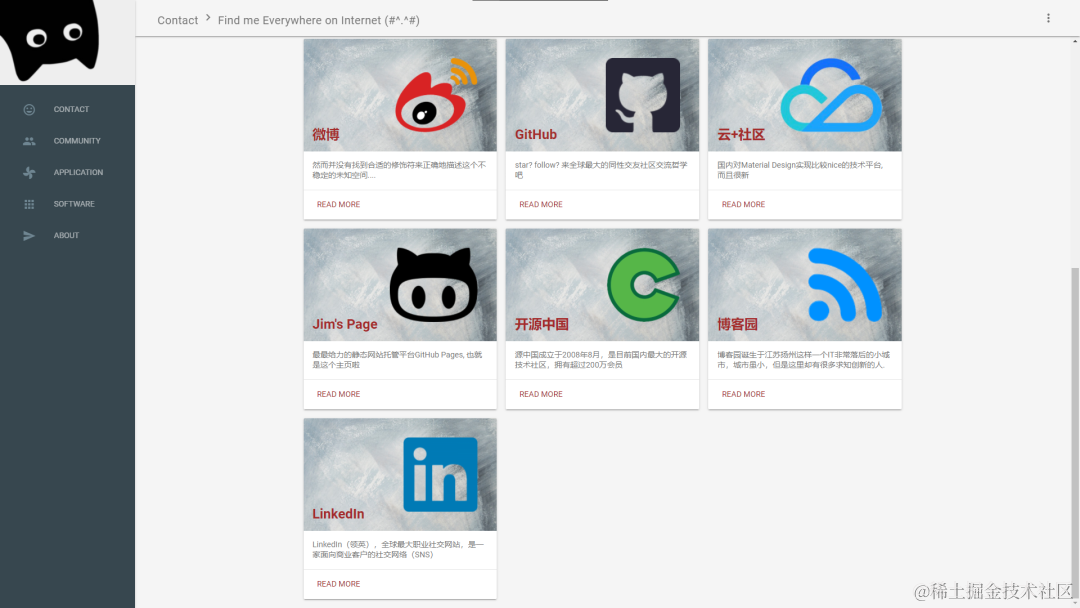Click the GitHub card description starting 'star? follow?'

click(601, 170)
